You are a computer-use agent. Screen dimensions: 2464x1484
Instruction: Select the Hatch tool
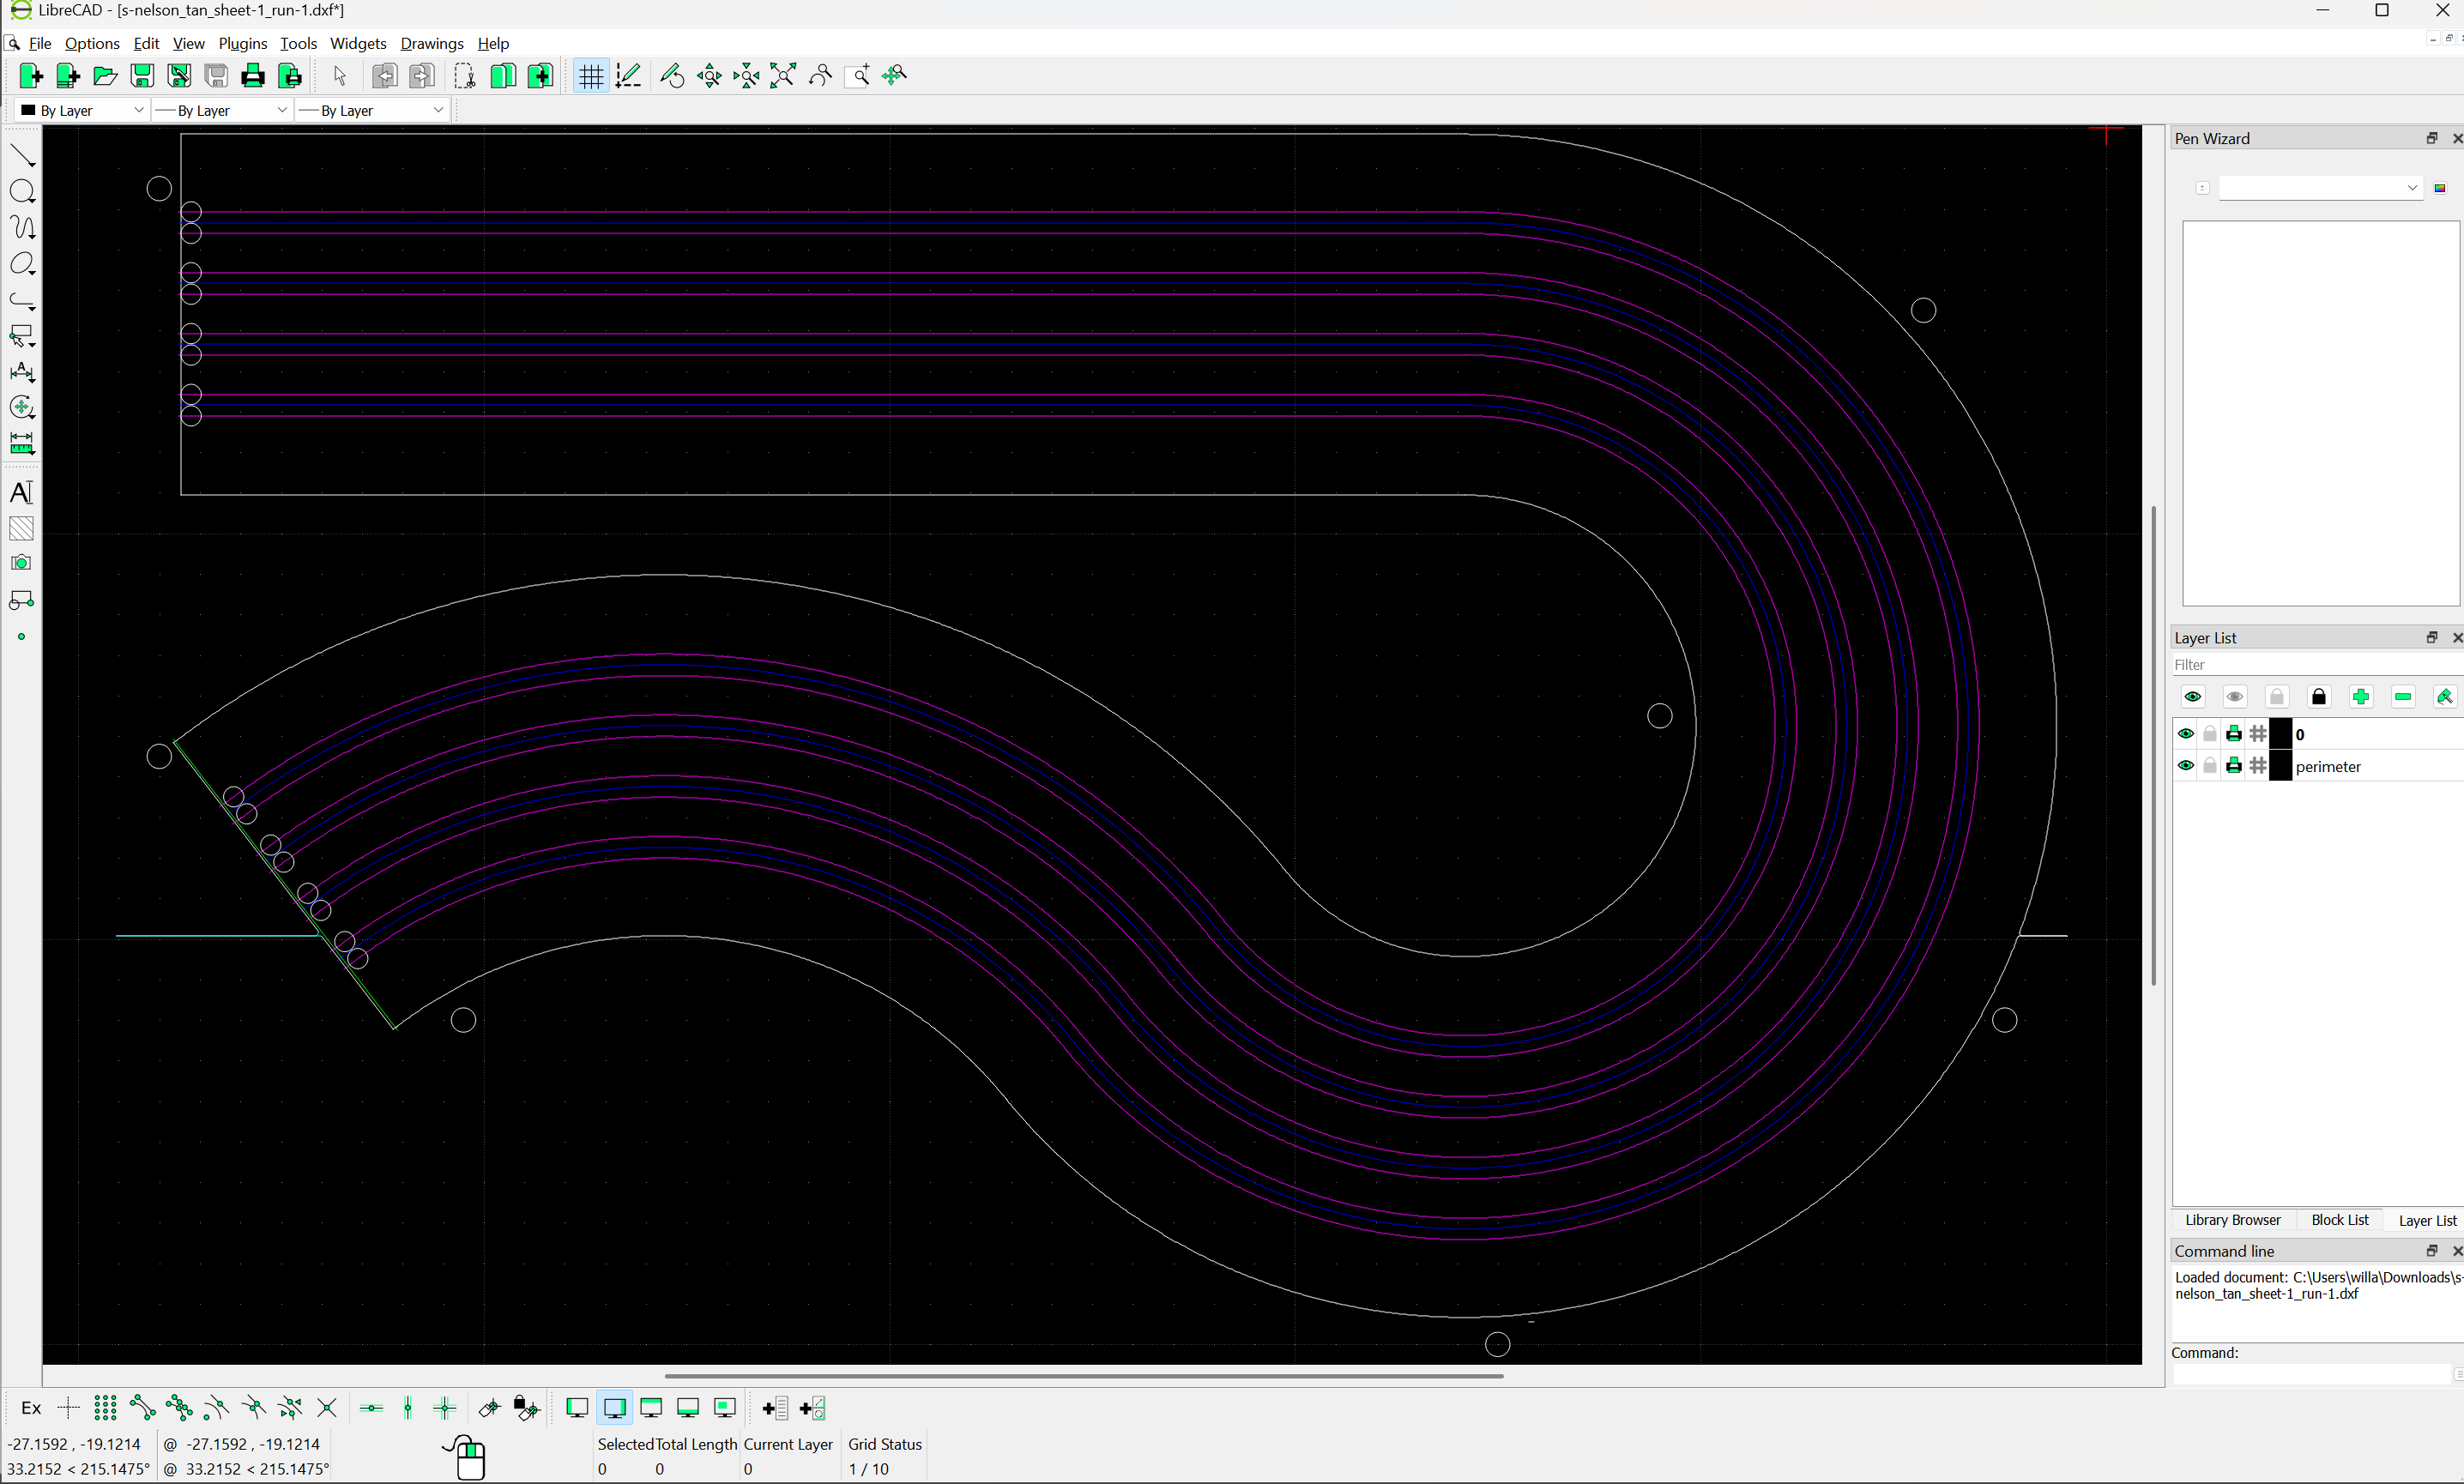22,528
